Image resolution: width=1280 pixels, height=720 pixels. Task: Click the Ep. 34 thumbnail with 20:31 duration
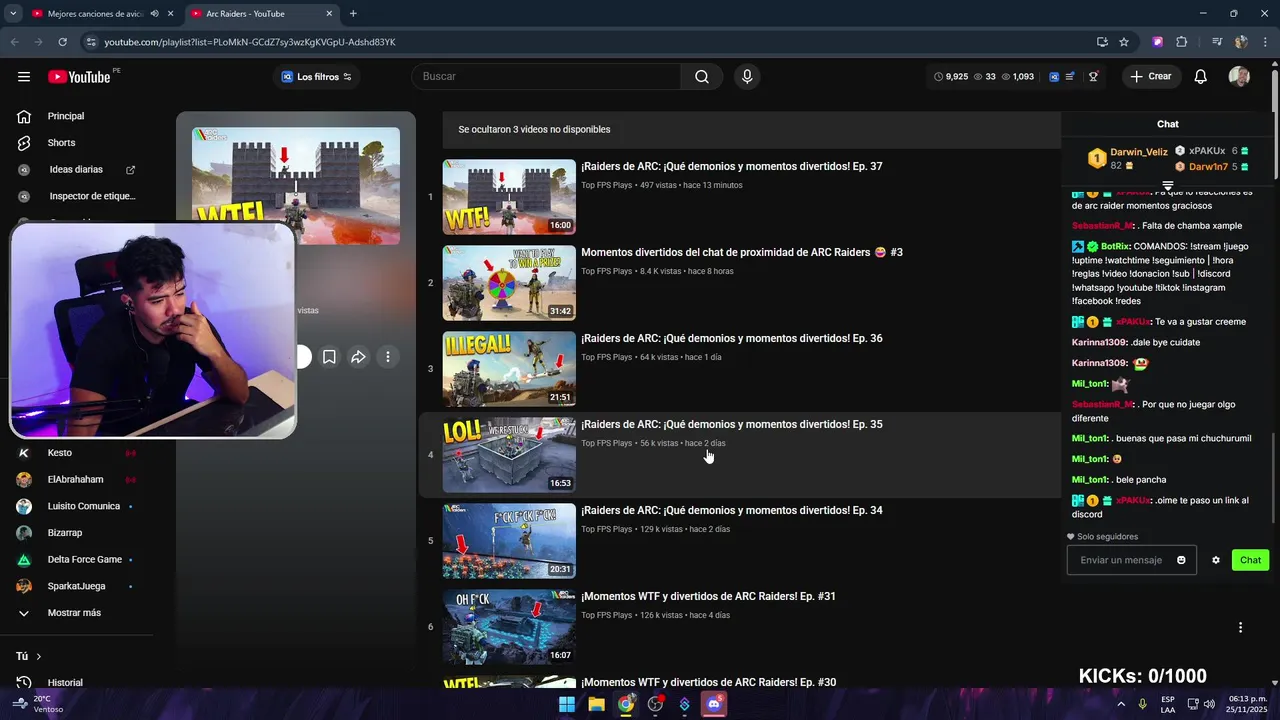click(509, 541)
